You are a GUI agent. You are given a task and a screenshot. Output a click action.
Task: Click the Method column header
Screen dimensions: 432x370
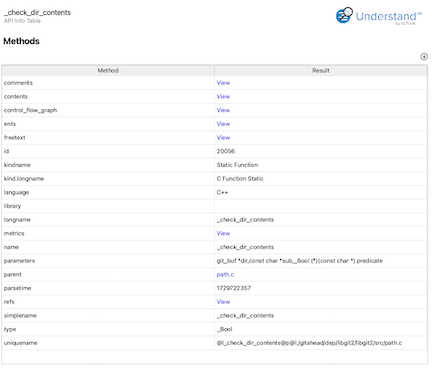(108, 71)
